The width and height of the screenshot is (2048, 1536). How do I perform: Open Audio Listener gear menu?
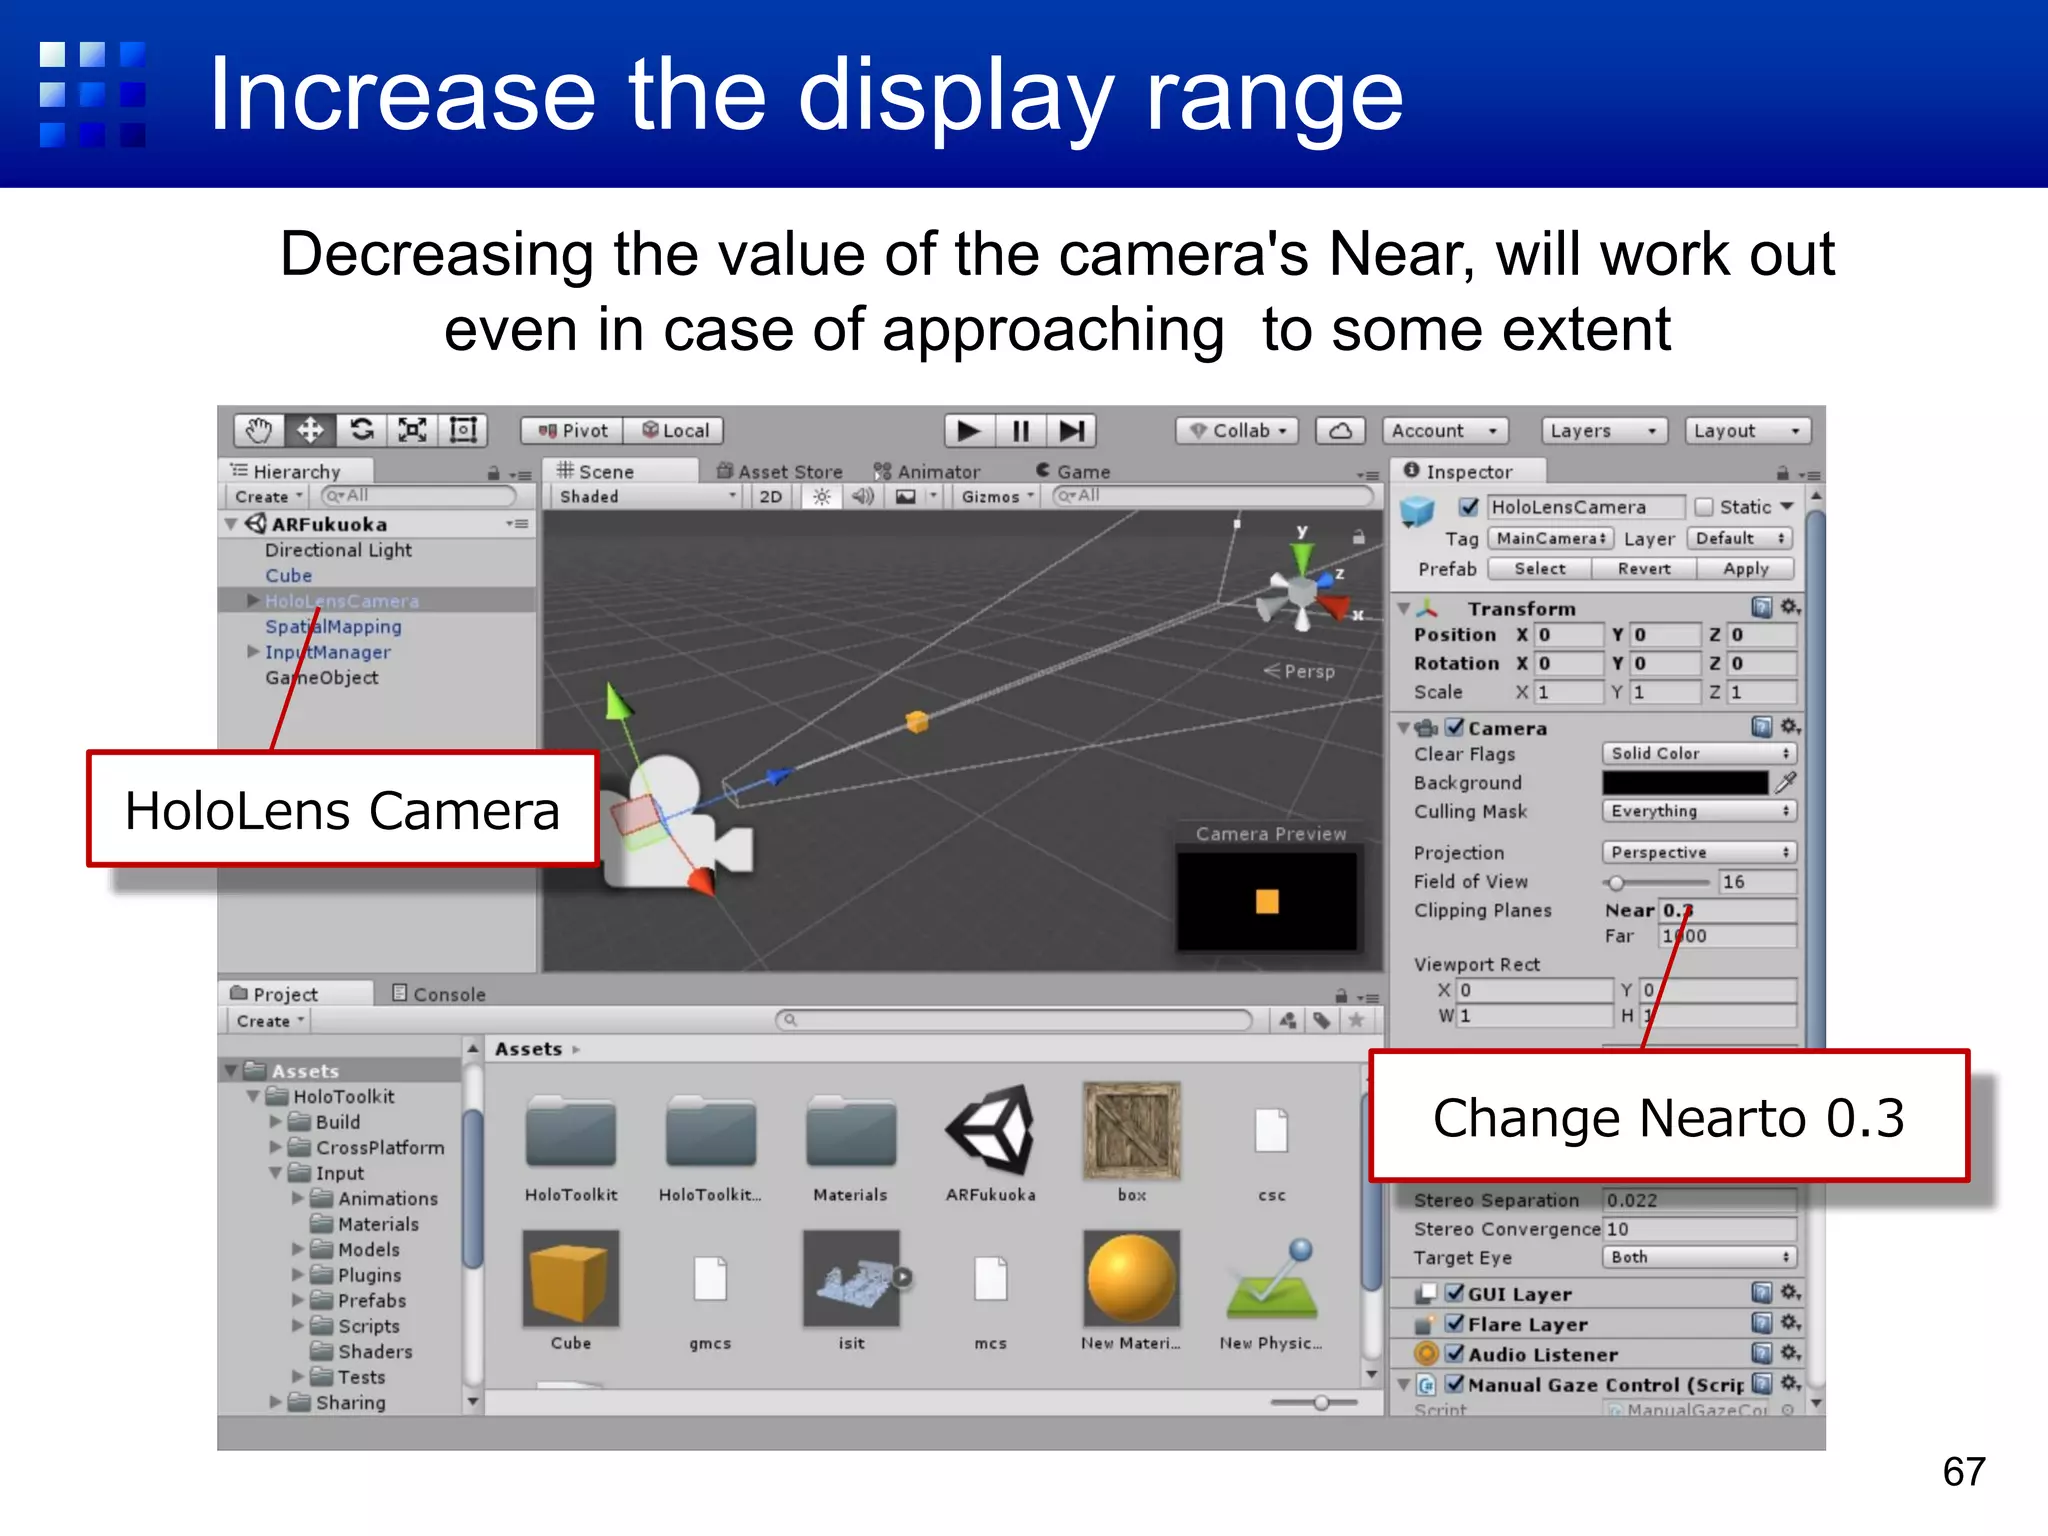(x=1790, y=1354)
